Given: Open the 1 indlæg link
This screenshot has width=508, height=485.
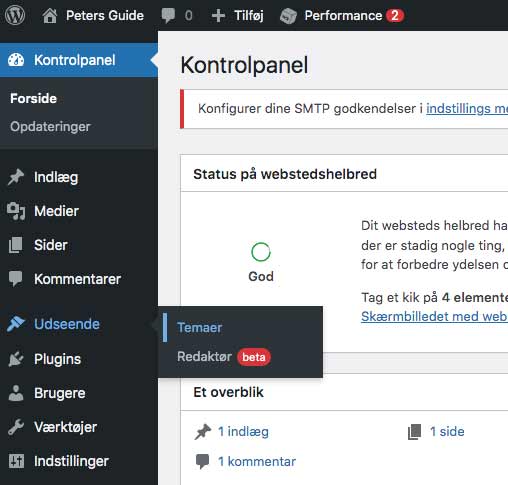Looking at the screenshot, I should 243,432.
